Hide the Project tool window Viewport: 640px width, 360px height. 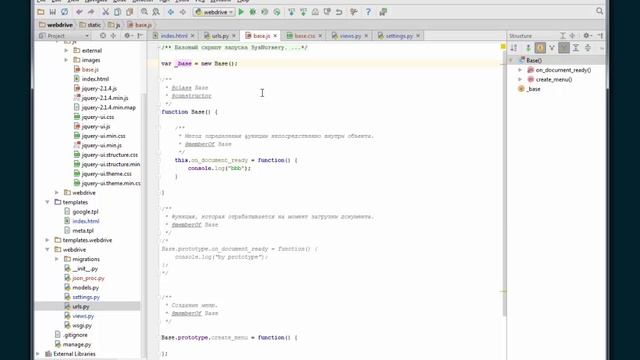point(140,36)
